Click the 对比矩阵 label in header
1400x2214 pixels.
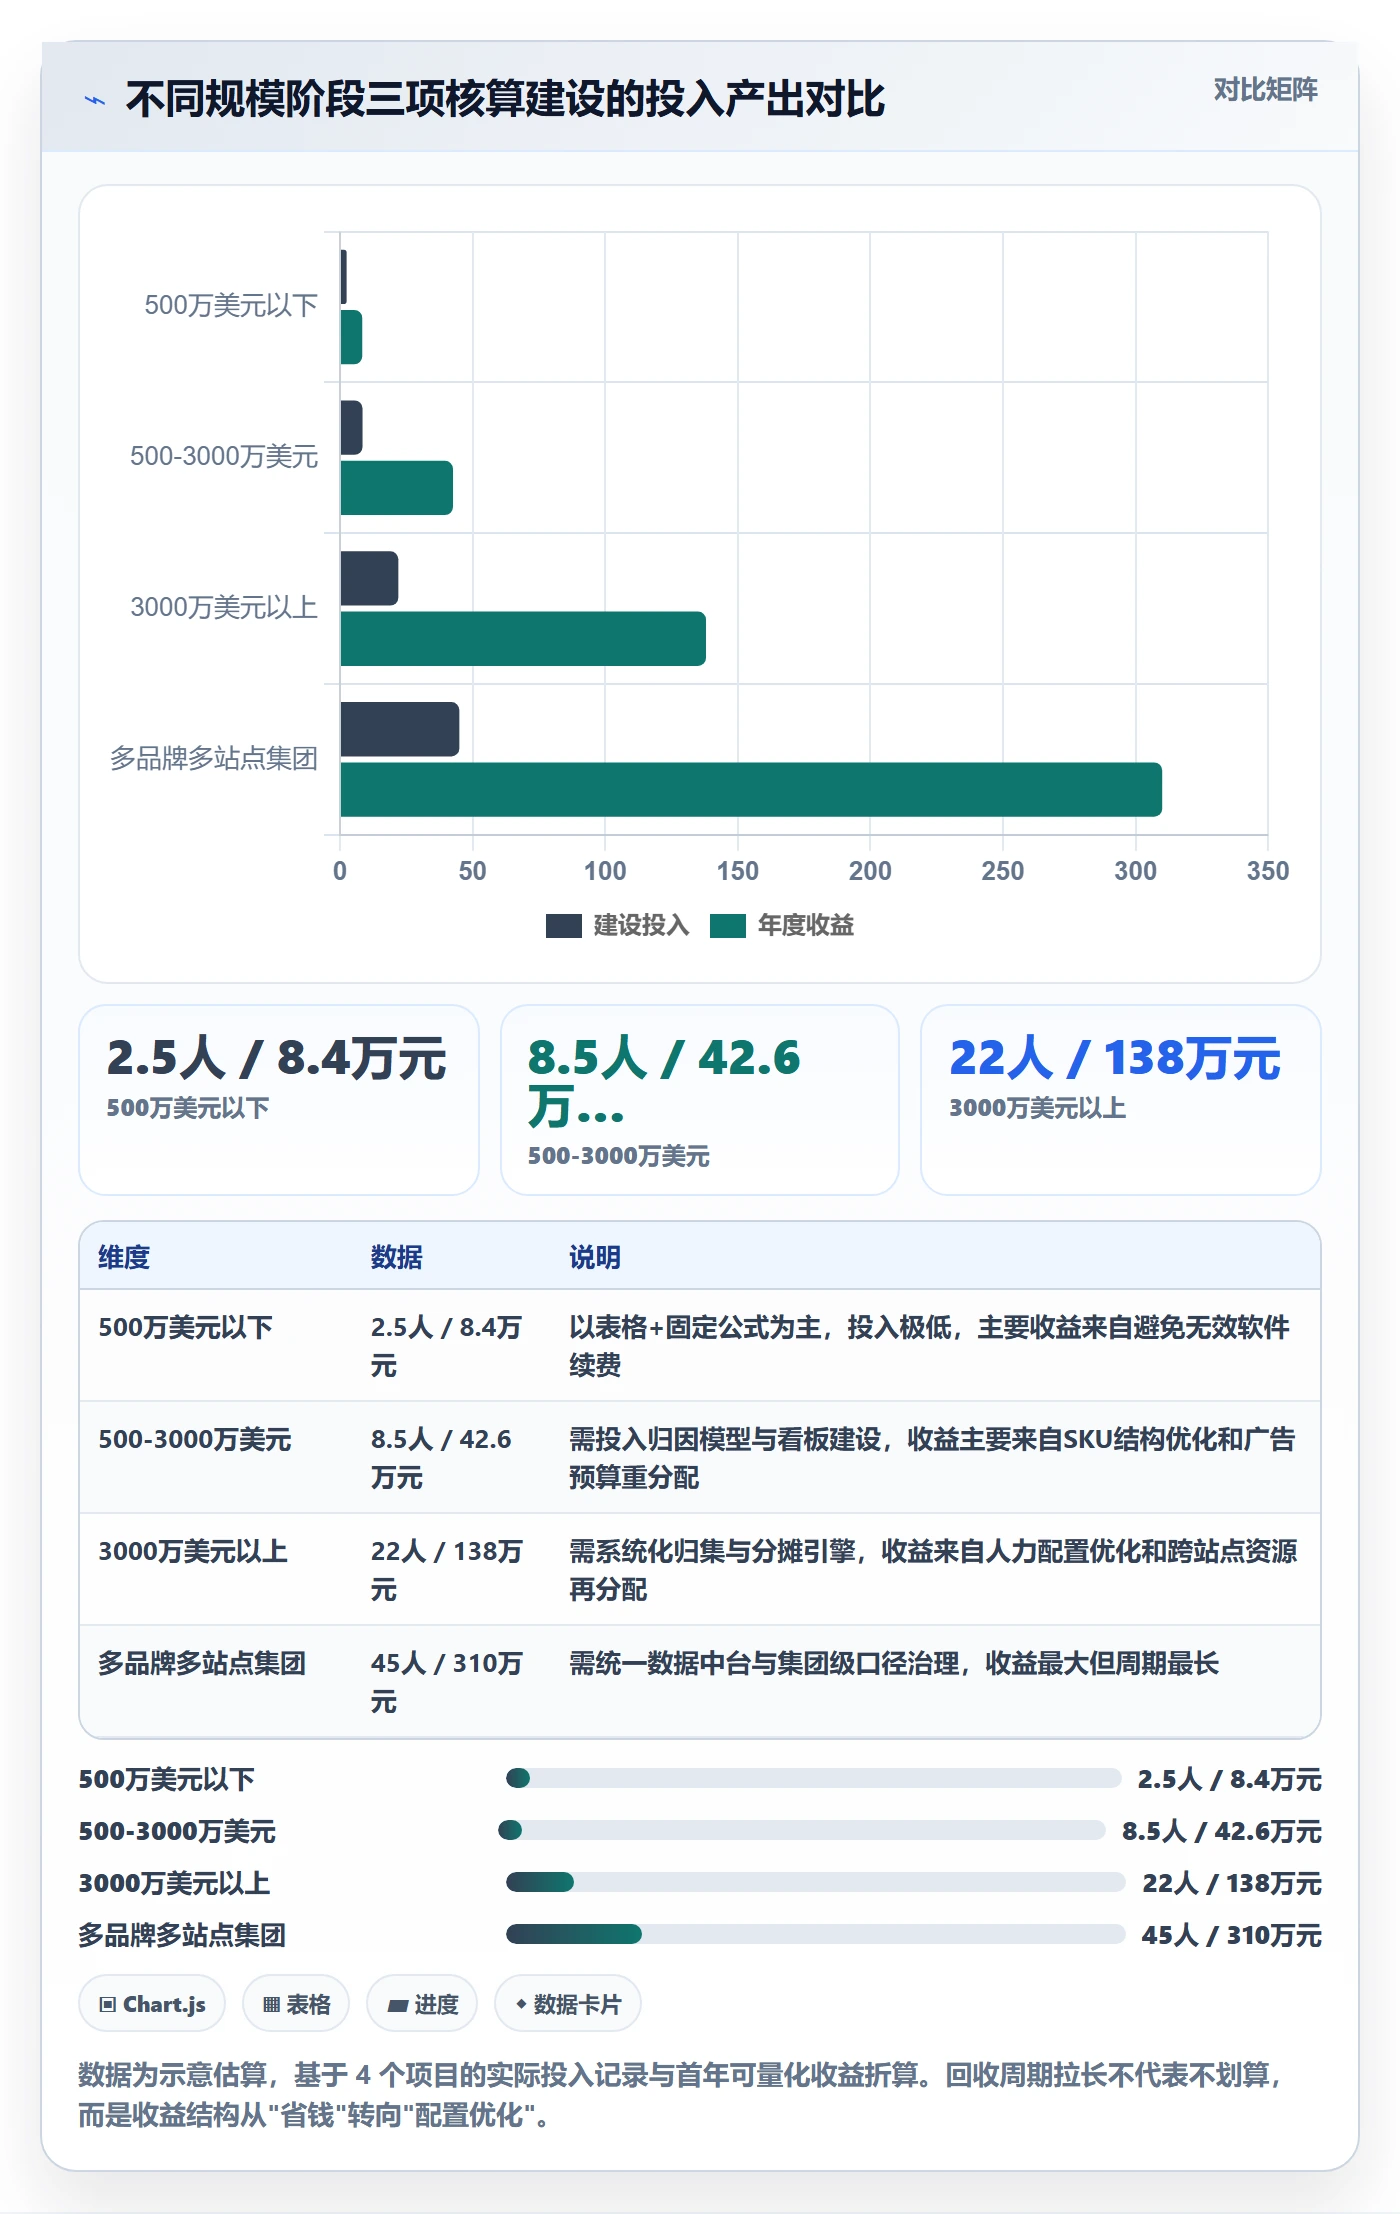tap(1265, 90)
